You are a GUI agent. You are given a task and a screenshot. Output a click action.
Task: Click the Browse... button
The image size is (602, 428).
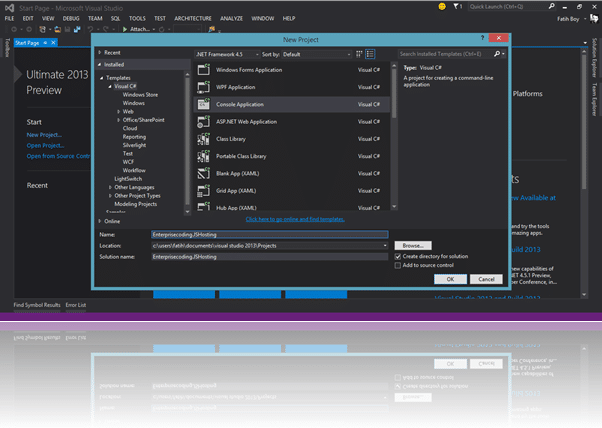point(413,246)
